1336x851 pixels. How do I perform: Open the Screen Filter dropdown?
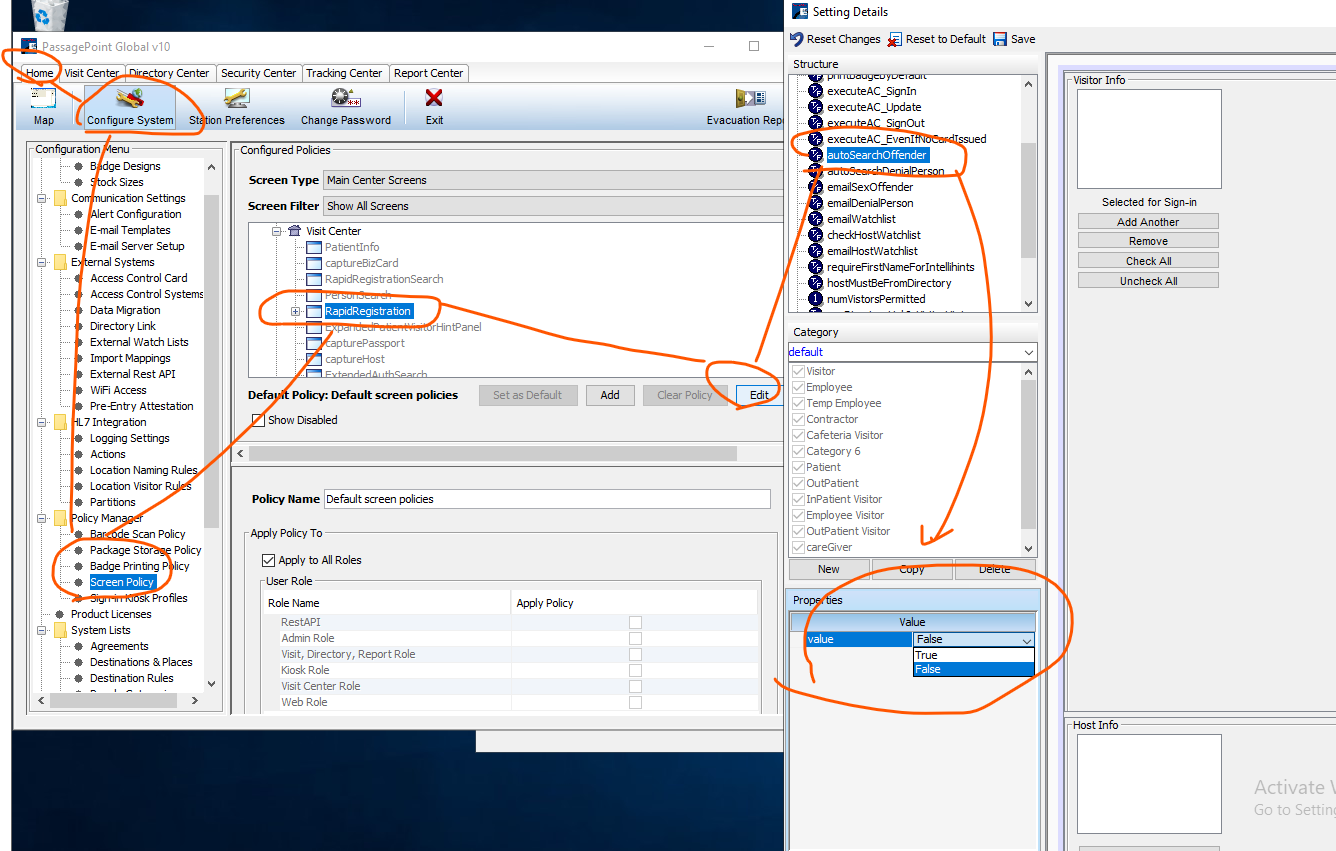point(553,206)
